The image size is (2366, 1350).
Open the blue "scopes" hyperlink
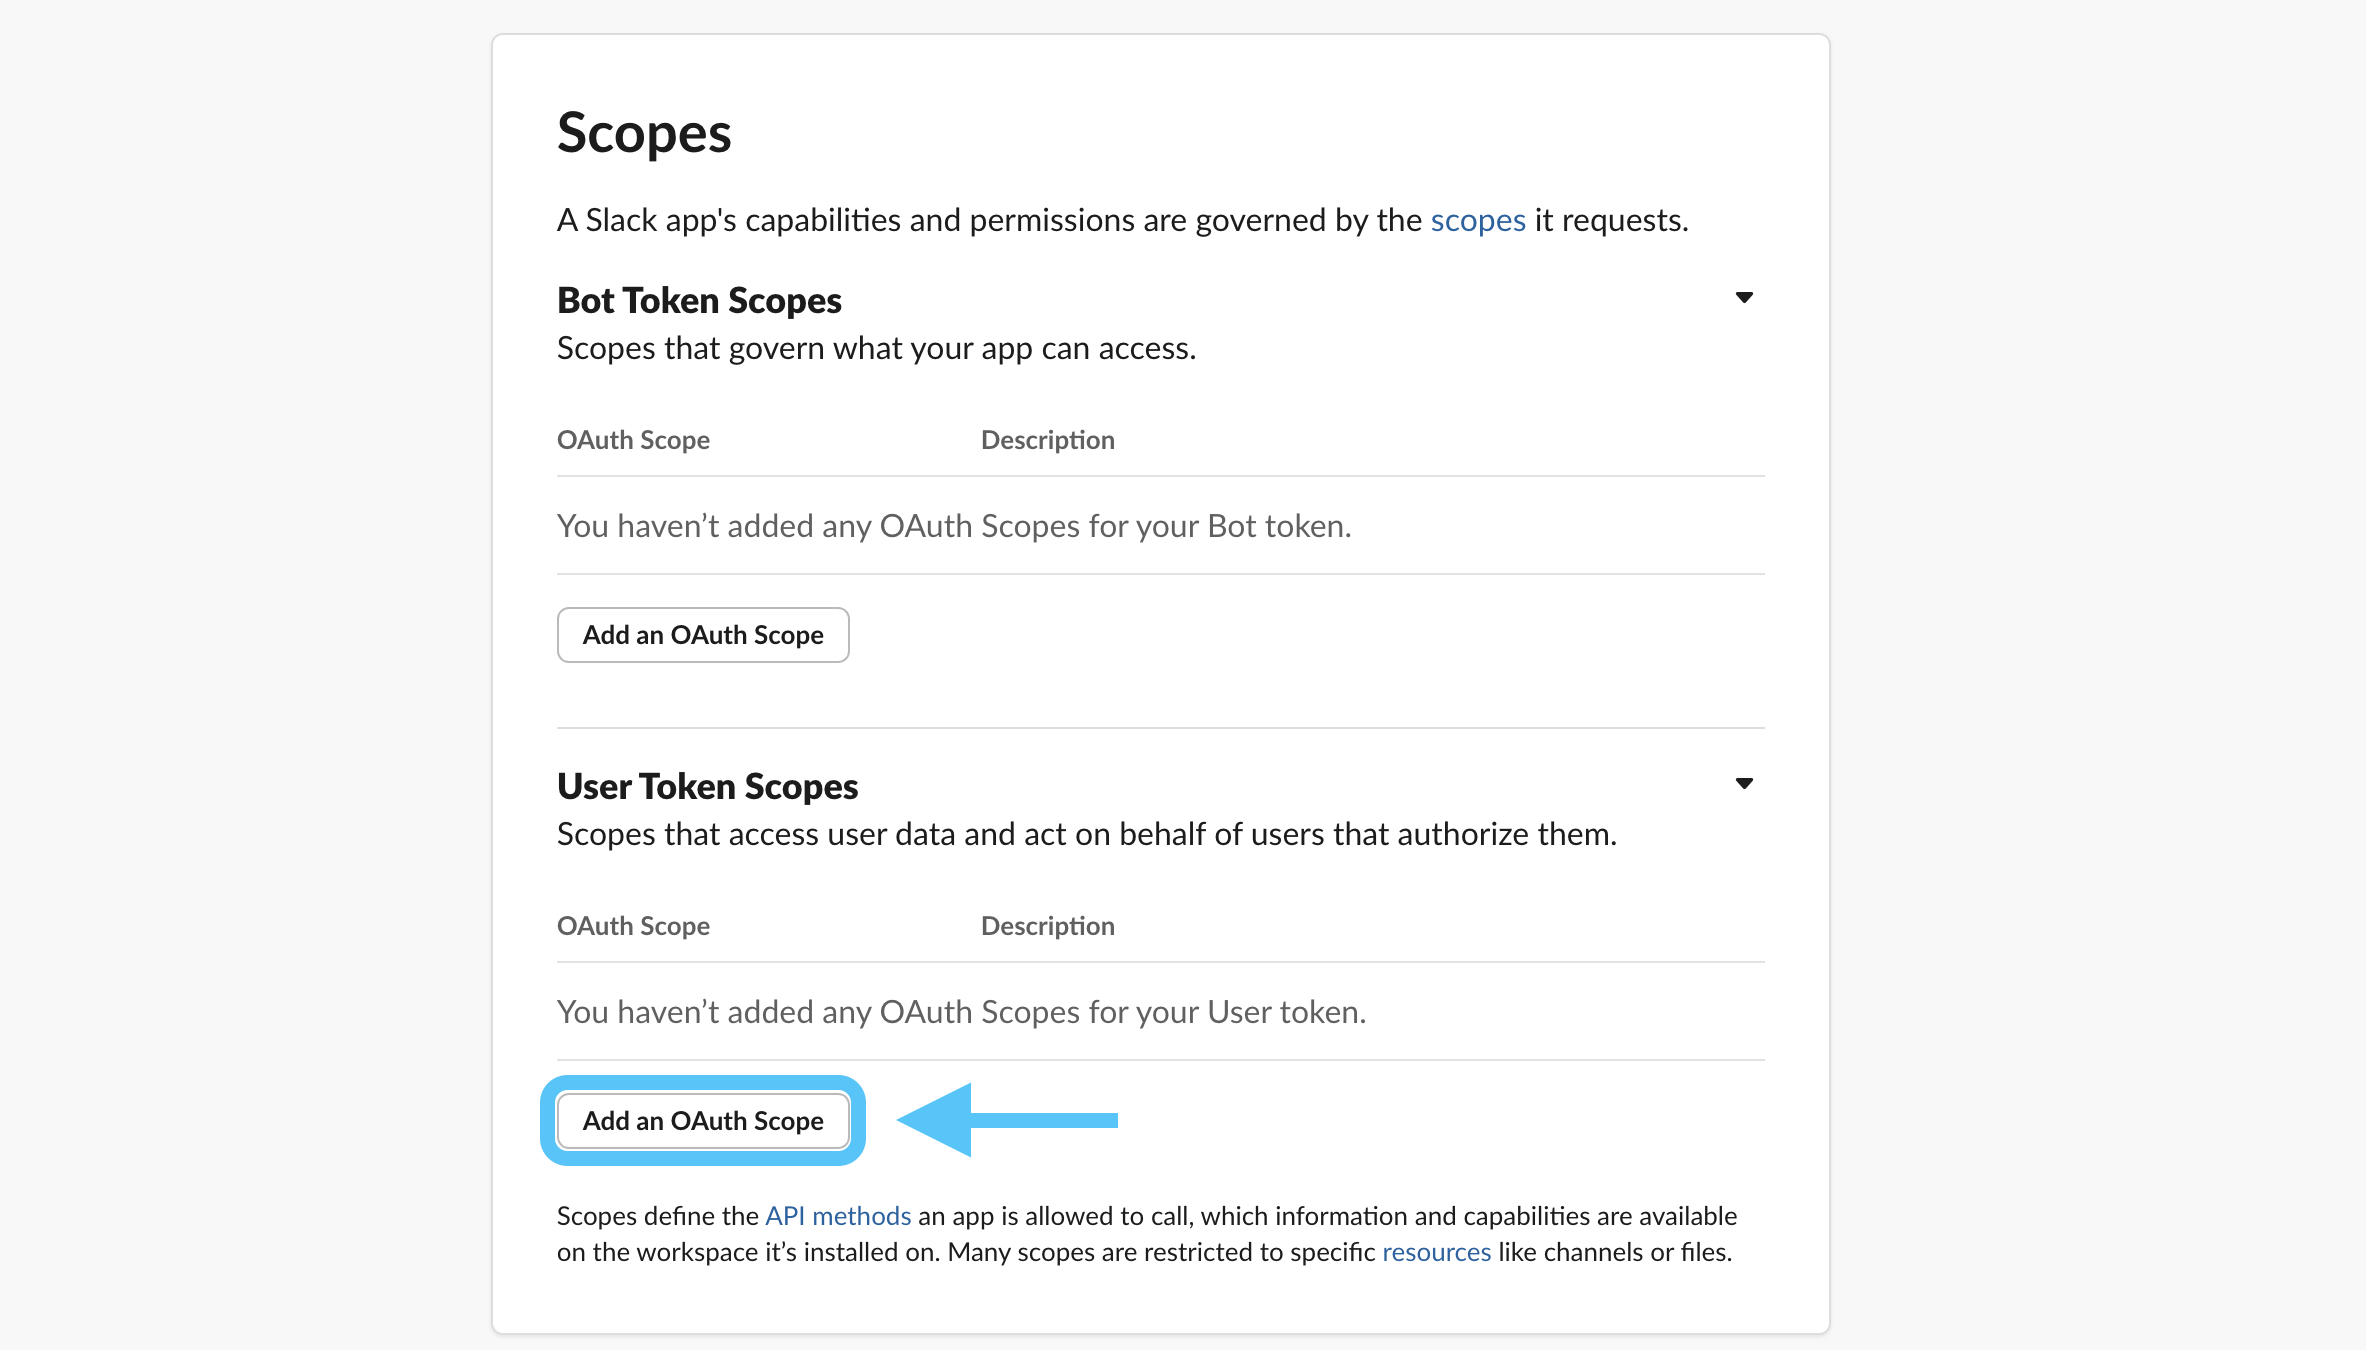[1477, 220]
